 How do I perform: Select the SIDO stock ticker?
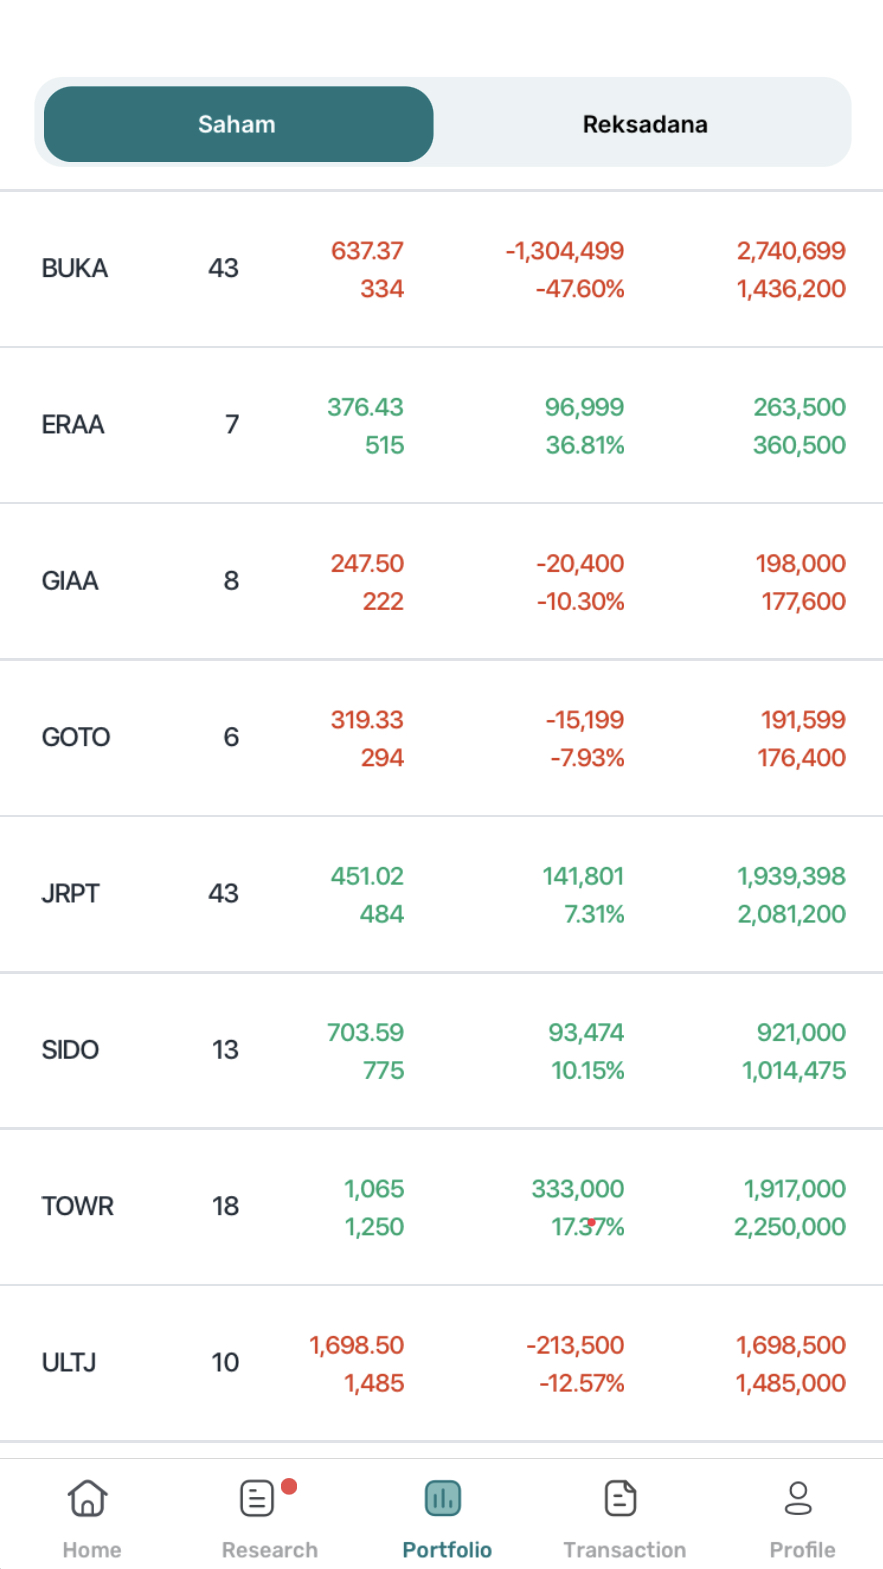point(70,1050)
